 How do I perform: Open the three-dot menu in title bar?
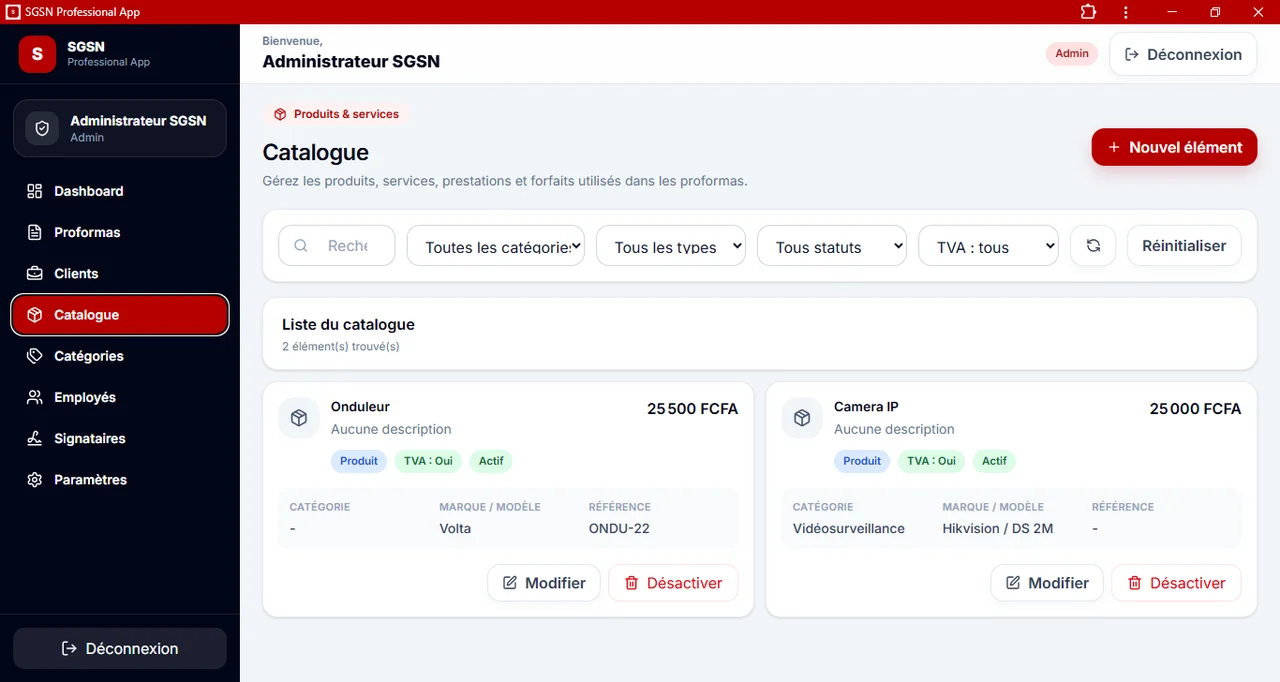pos(1126,12)
